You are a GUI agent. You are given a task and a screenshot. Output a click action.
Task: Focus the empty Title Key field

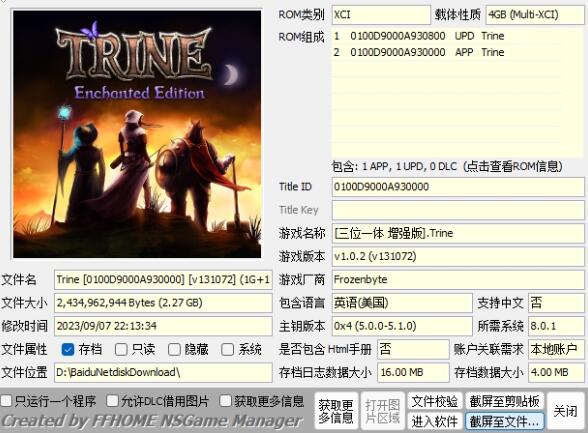click(x=458, y=210)
